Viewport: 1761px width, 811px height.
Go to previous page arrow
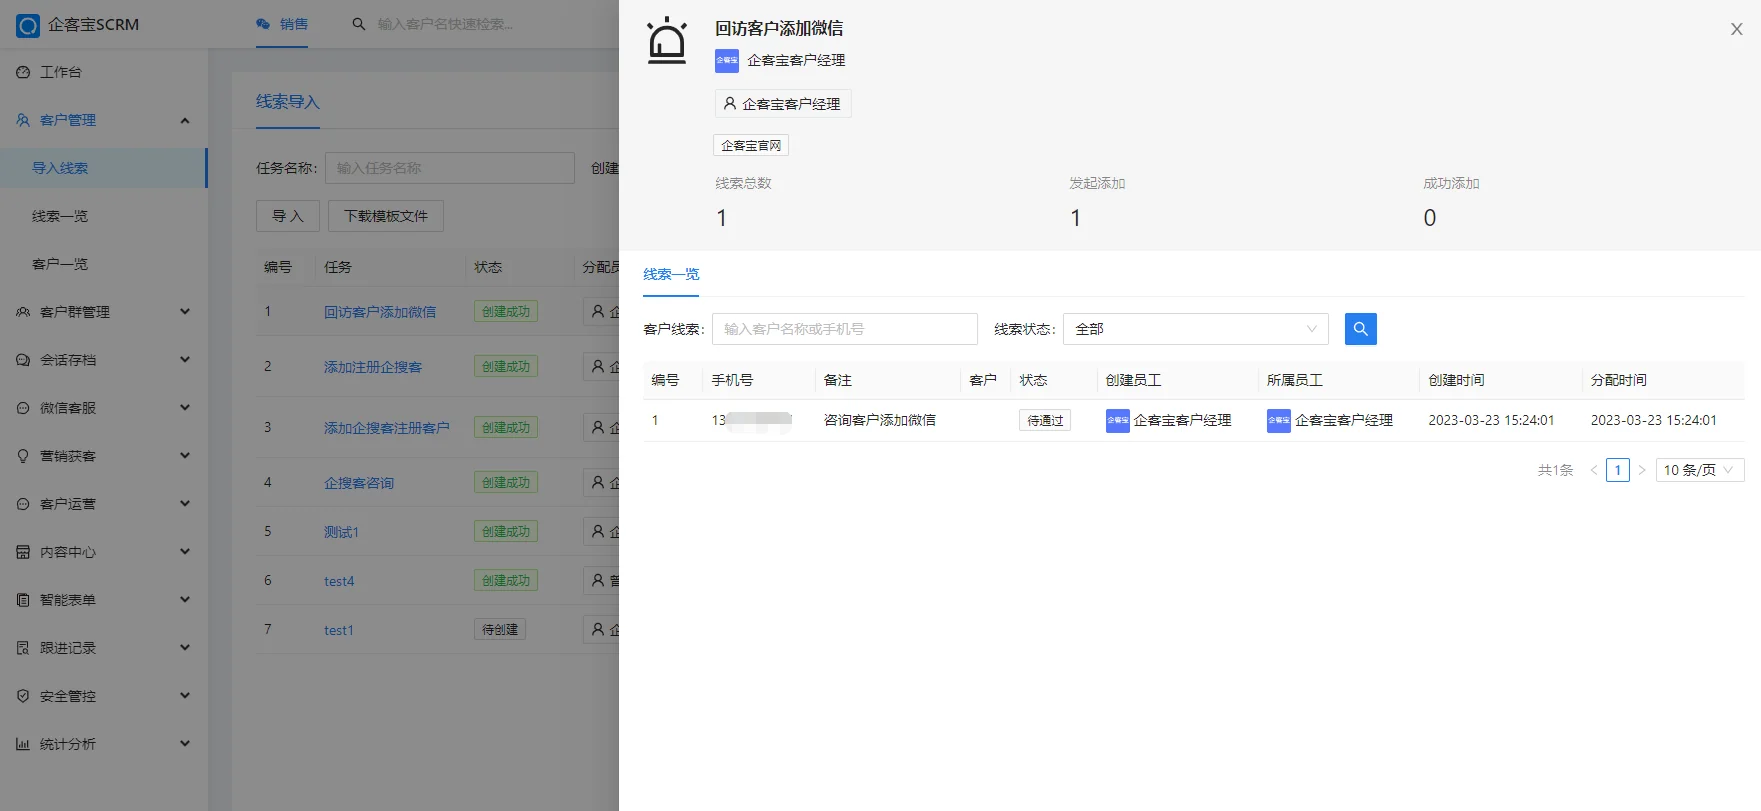point(1594,470)
